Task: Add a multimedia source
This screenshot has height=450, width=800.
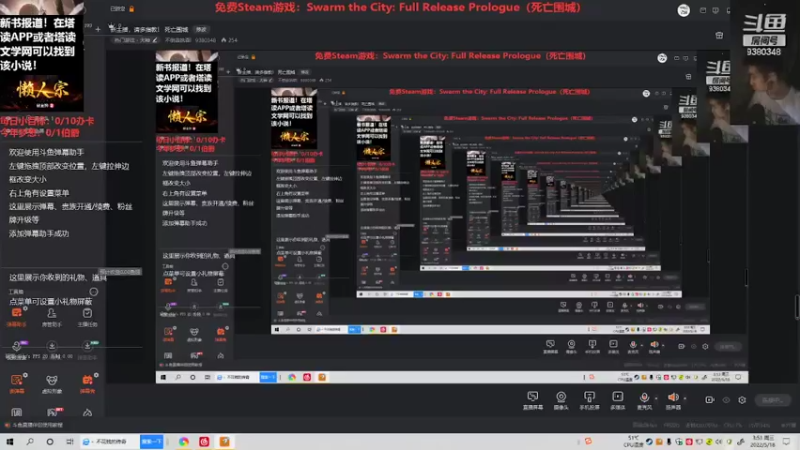Action: click(617, 400)
